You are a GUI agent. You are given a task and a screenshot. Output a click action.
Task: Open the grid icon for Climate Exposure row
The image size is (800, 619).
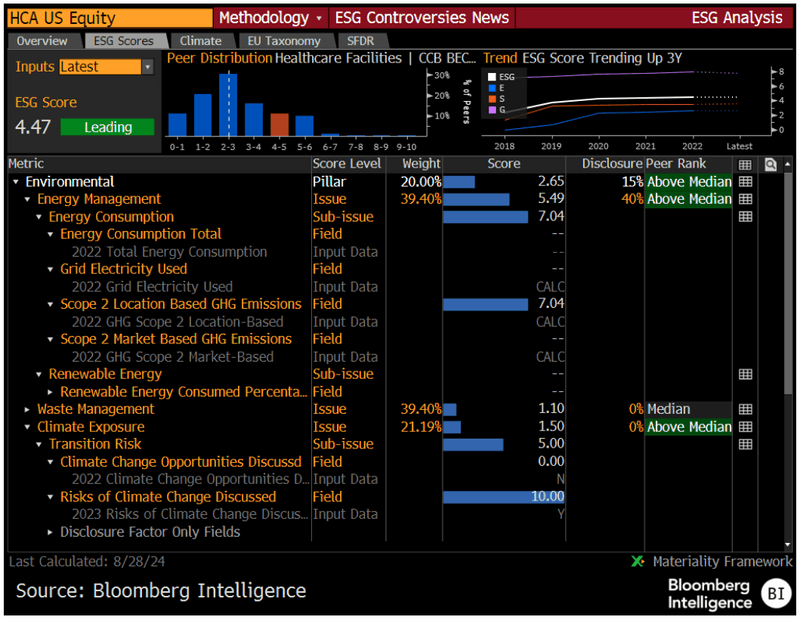[x=745, y=427]
